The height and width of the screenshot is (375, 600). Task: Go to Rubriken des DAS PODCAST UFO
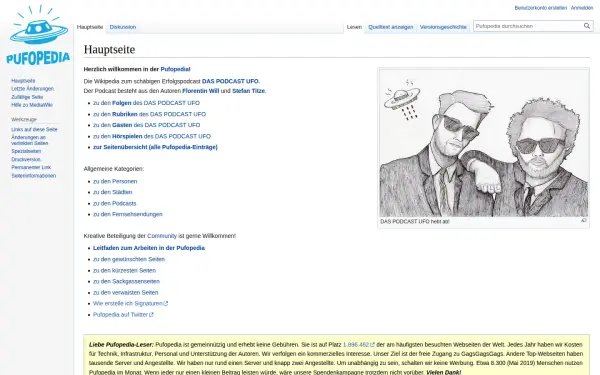pyautogui.click(x=149, y=114)
